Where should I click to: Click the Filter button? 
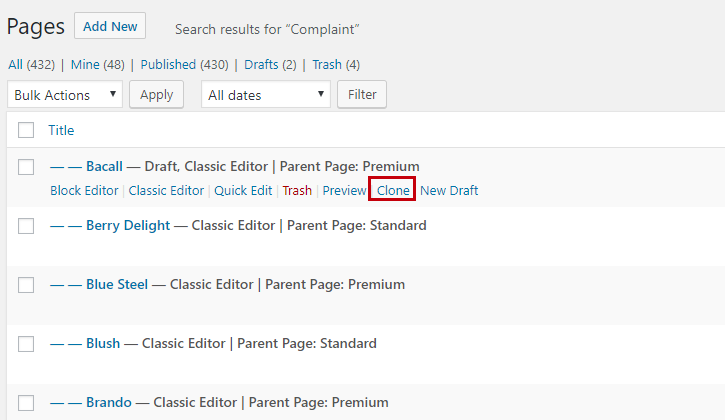[x=362, y=95]
